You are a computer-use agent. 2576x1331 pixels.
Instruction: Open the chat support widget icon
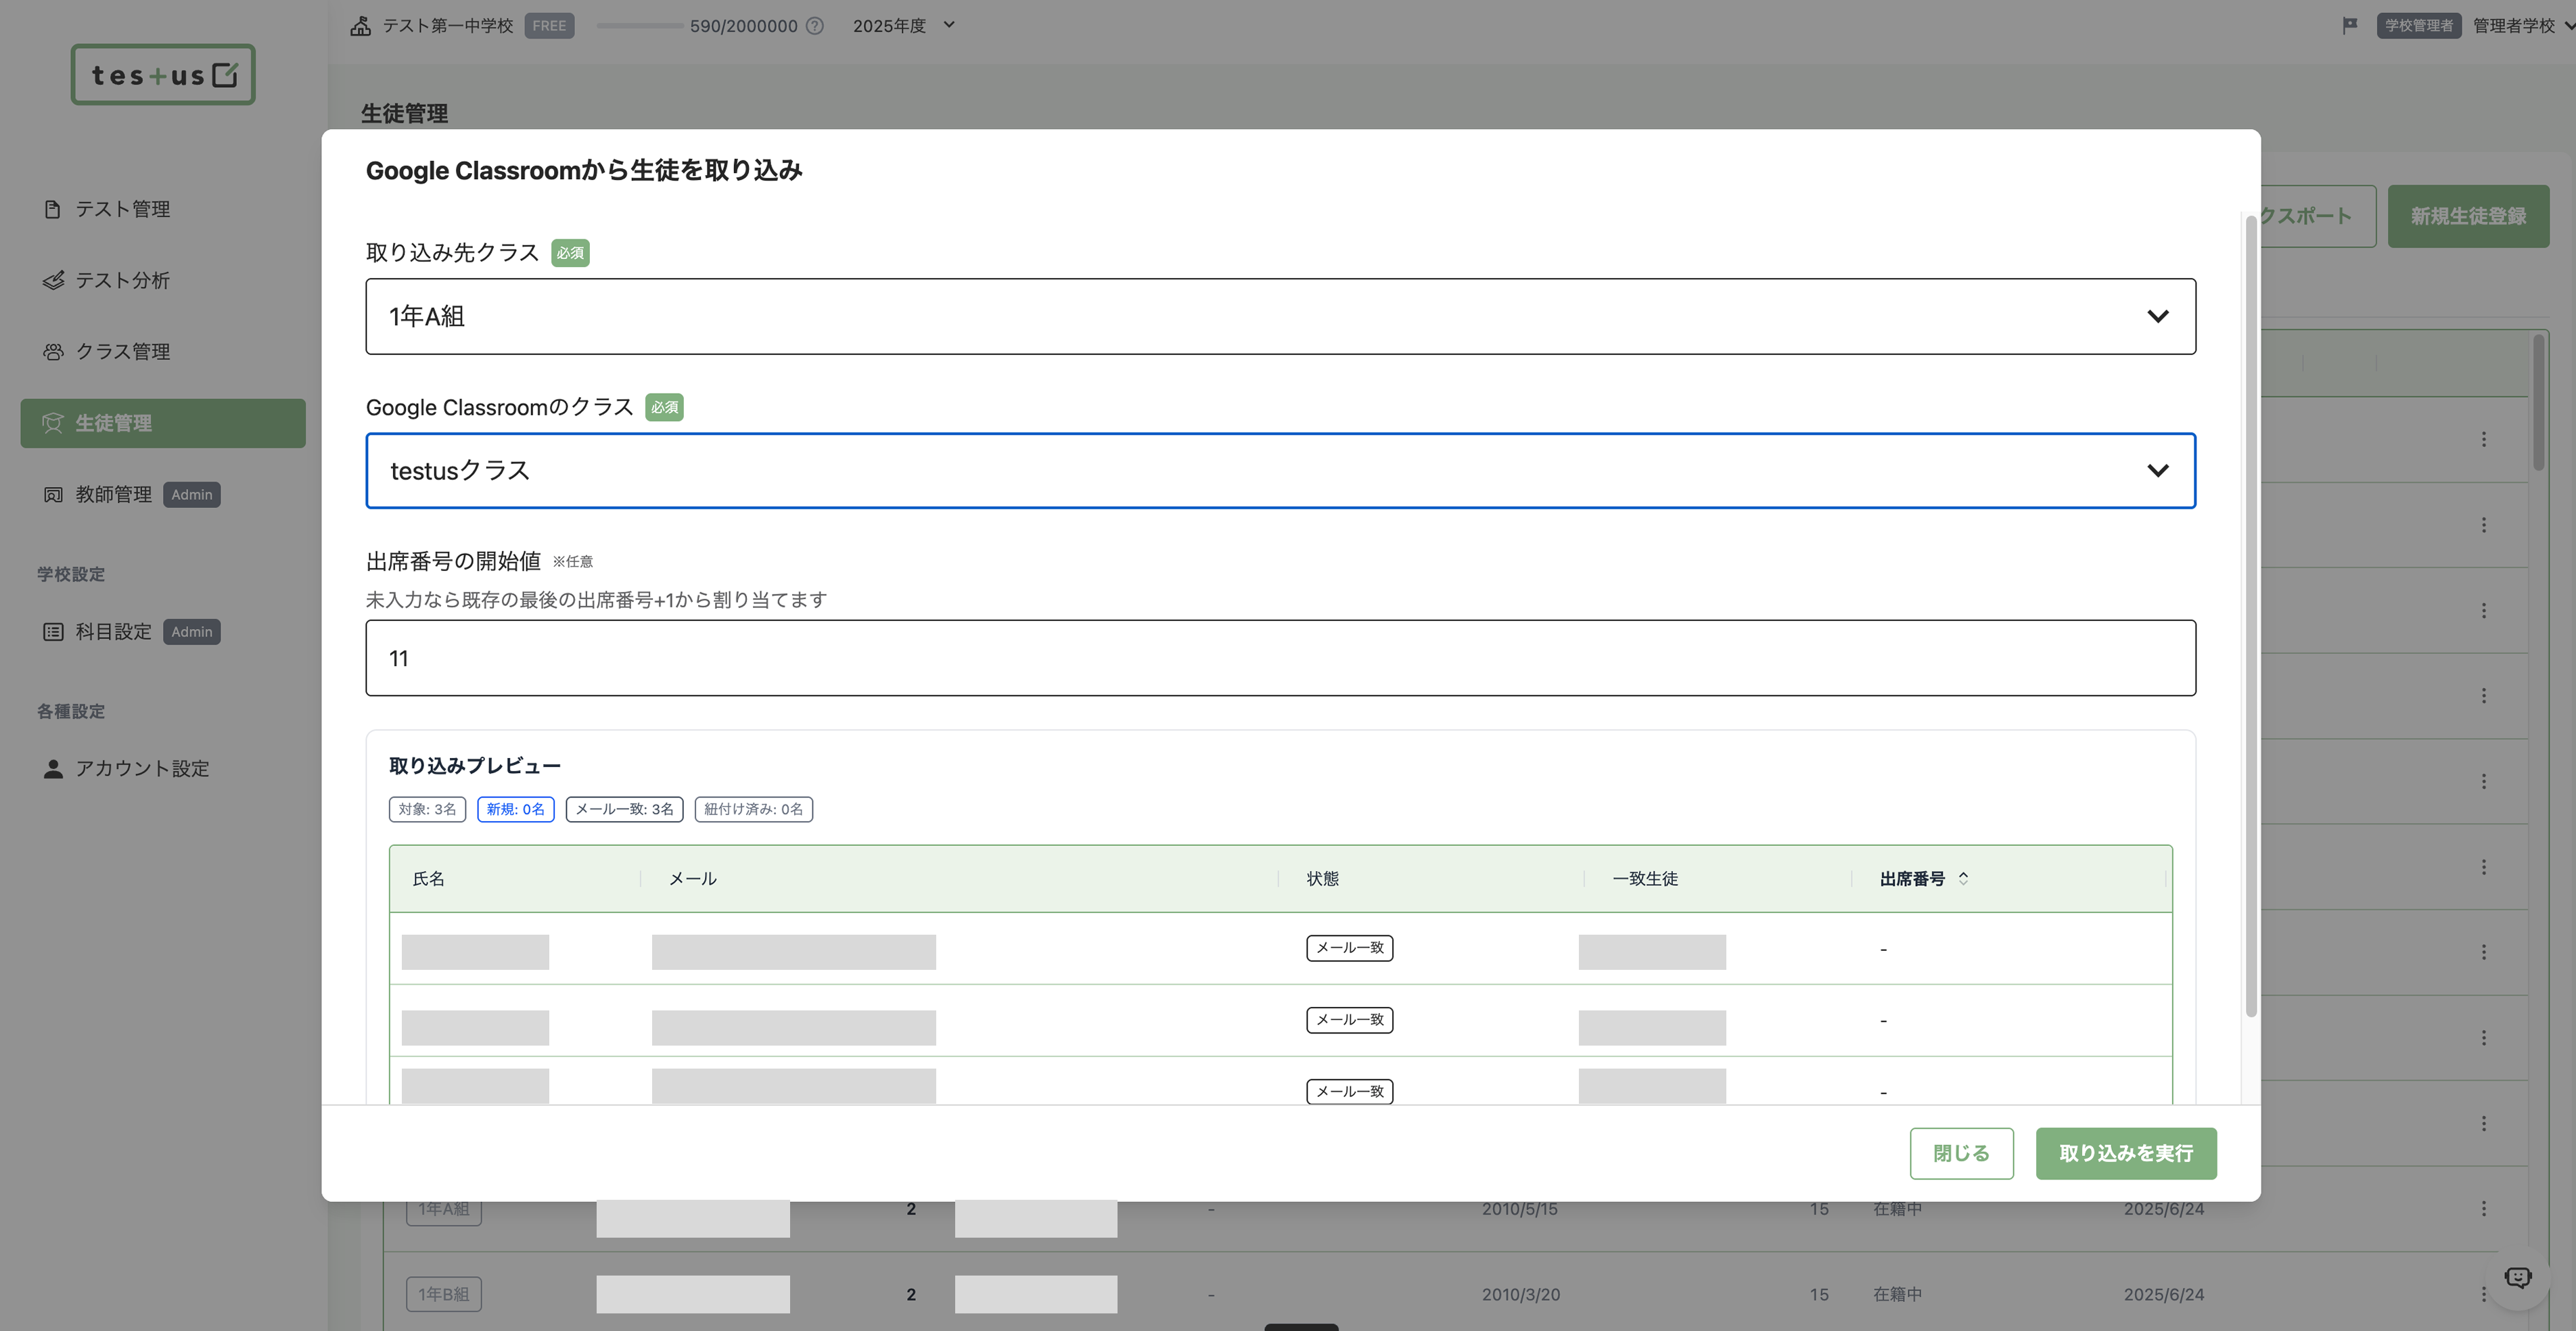pos(2518,1278)
